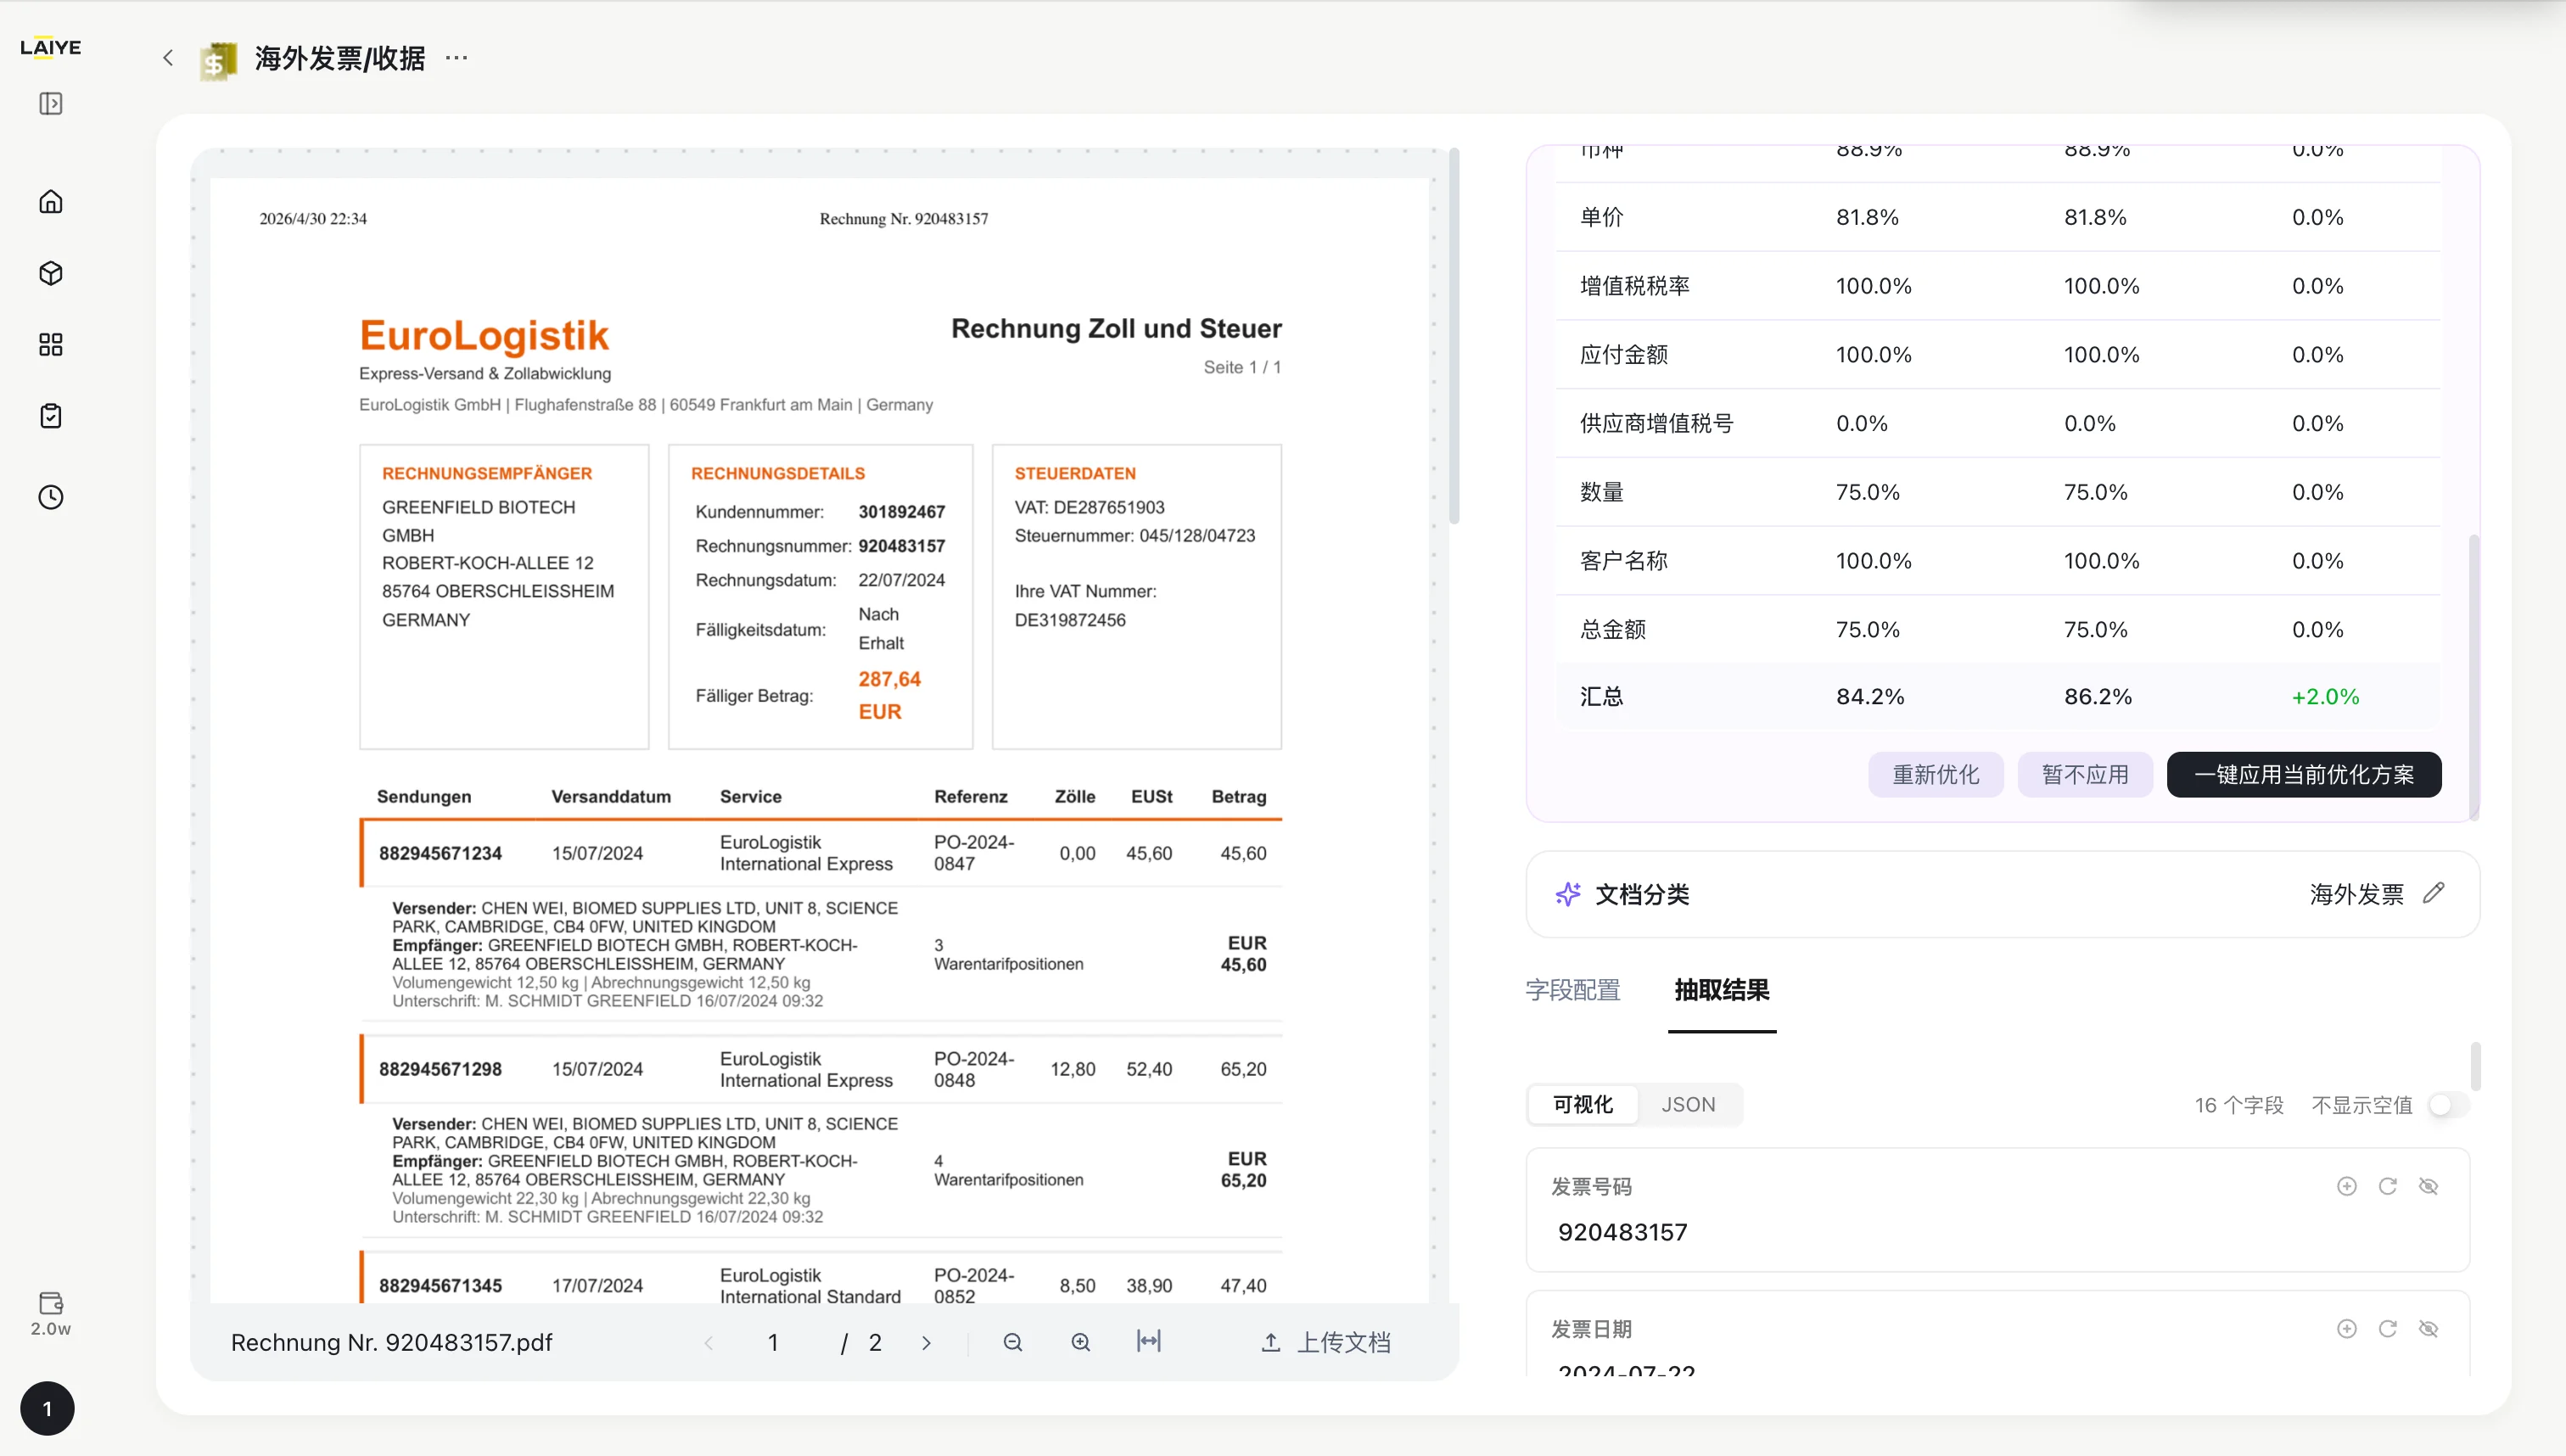Click the 汇总 row +2.0% value

pyautogui.click(x=2325, y=697)
